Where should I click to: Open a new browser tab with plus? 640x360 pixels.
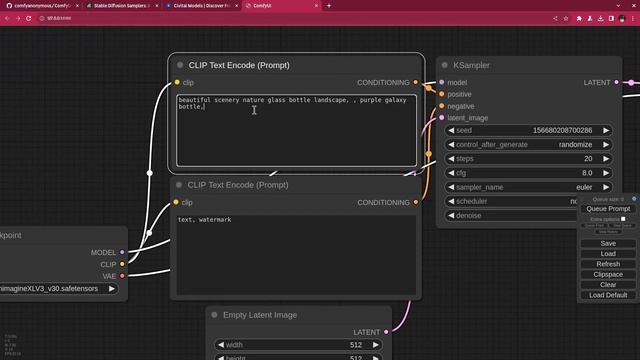click(x=329, y=6)
